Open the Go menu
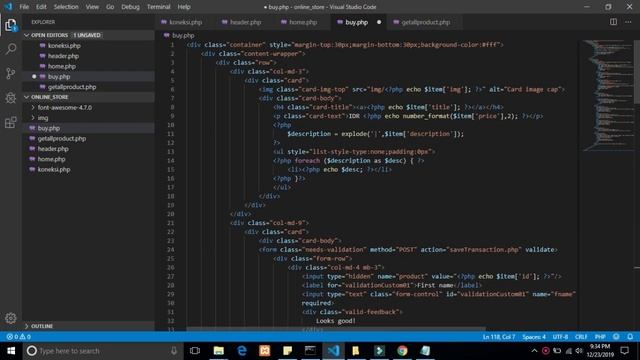This screenshot has height=360, width=640. [x=110, y=7]
